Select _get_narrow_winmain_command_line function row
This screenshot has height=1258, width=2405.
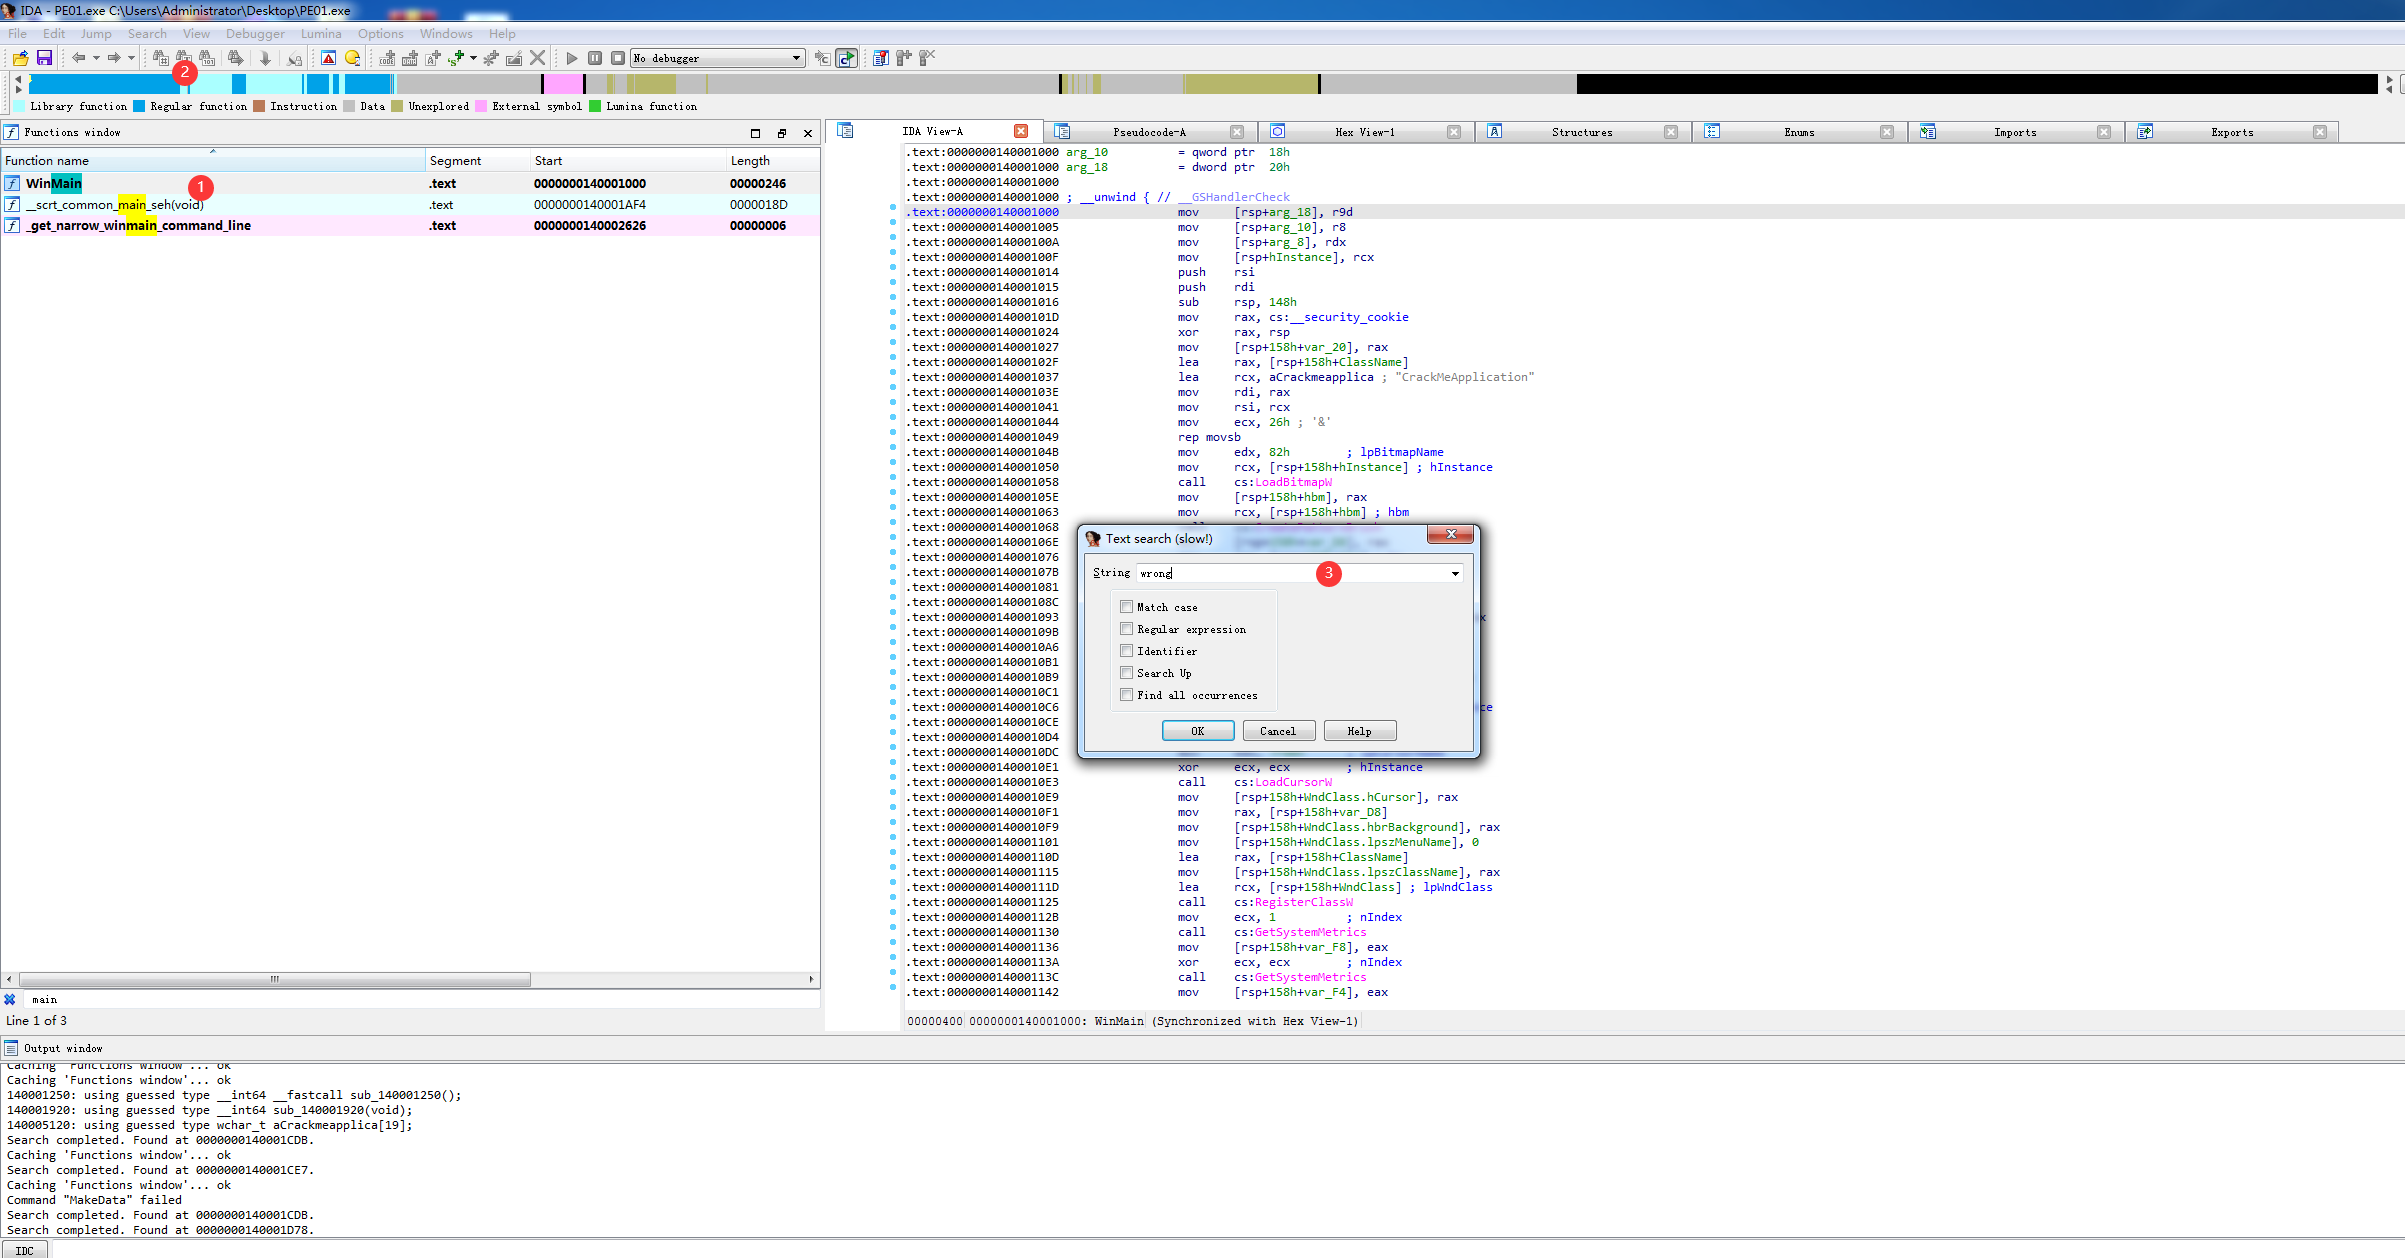pyautogui.click(x=140, y=226)
